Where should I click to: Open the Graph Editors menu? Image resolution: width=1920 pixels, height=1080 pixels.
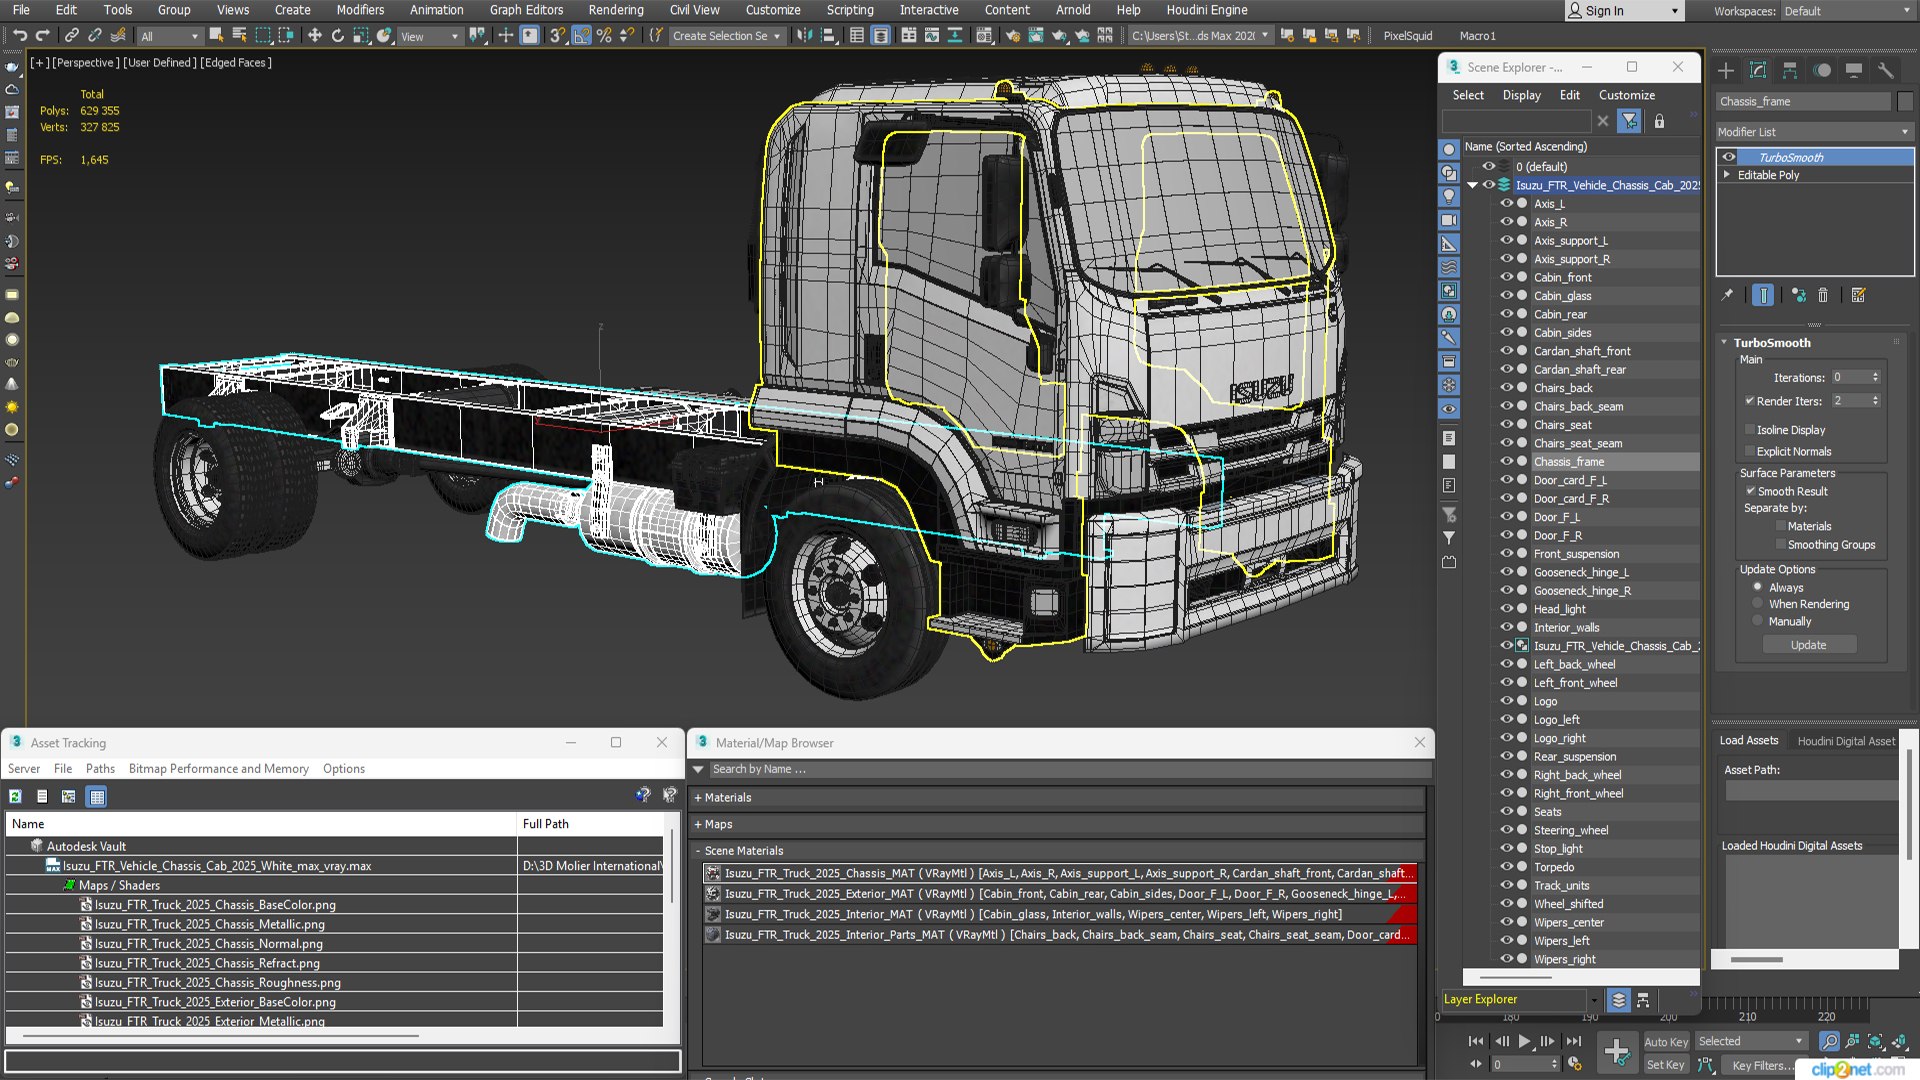click(x=526, y=10)
